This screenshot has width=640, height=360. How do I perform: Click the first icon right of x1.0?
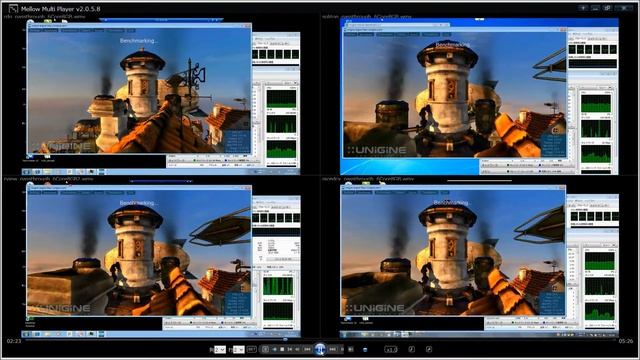(411, 349)
